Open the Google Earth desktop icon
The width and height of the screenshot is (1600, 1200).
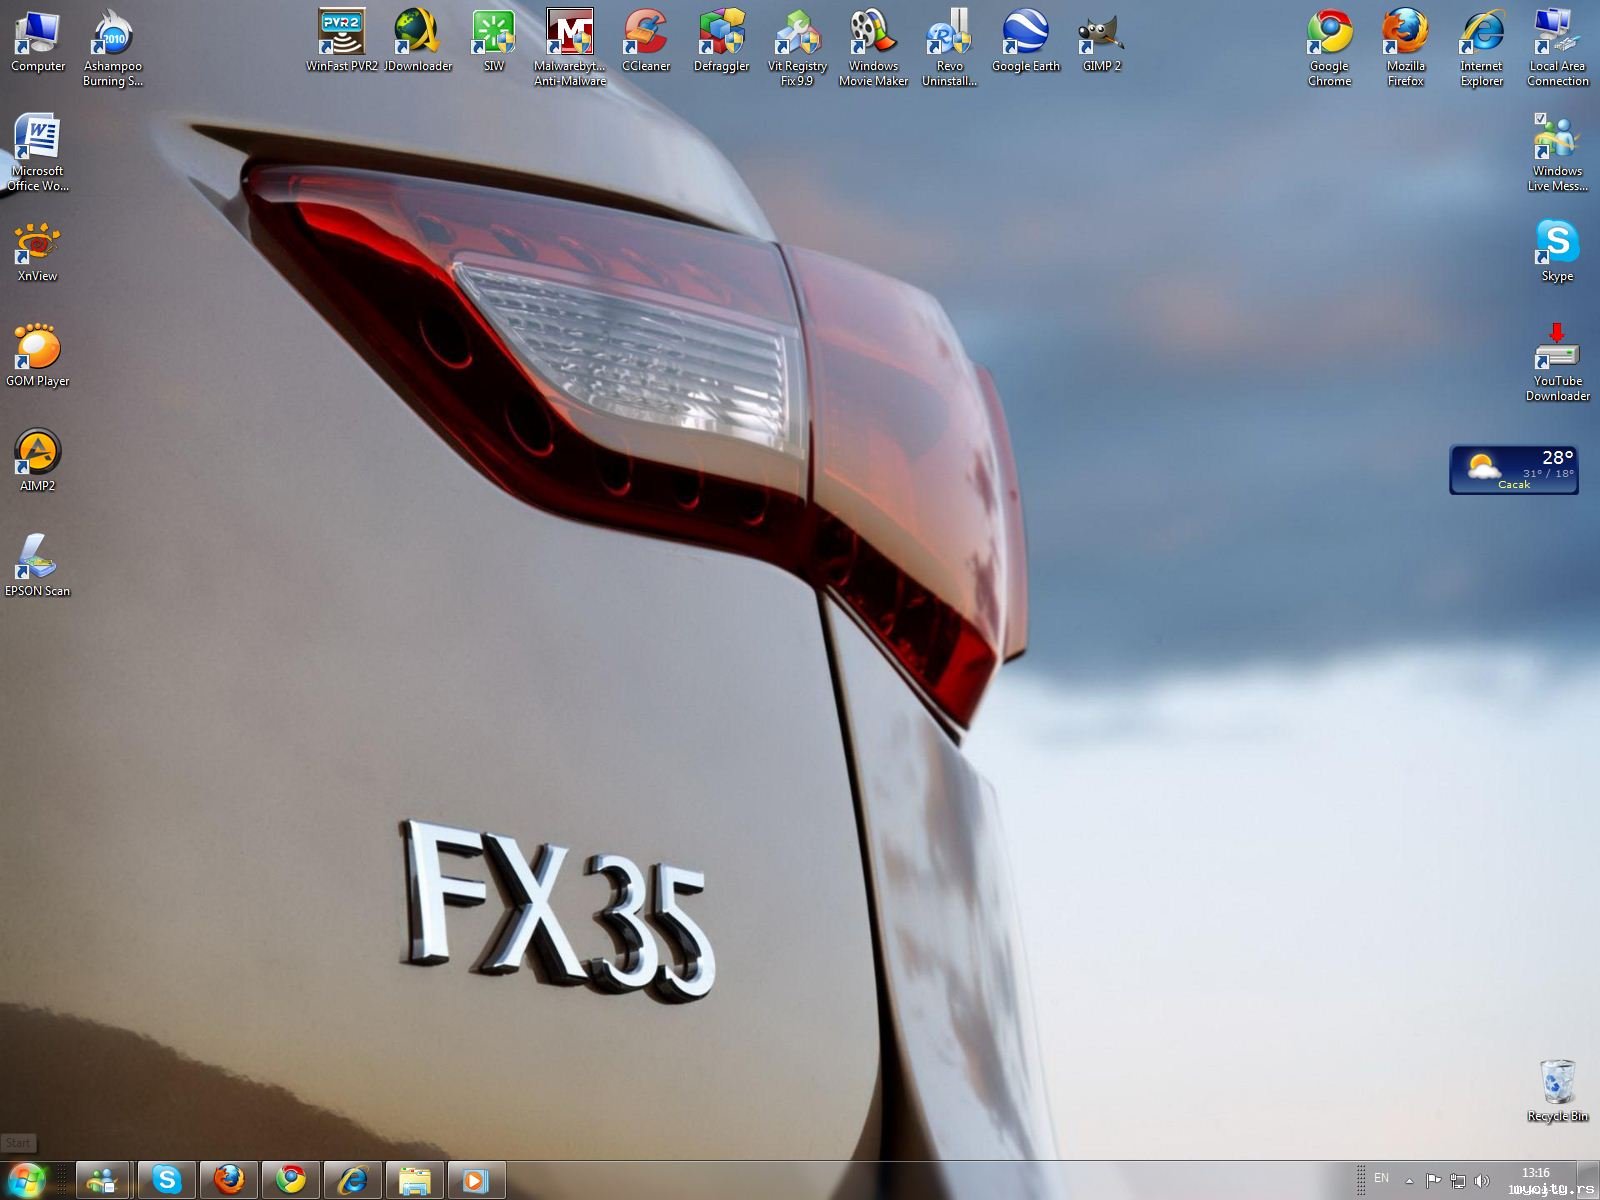click(1026, 41)
